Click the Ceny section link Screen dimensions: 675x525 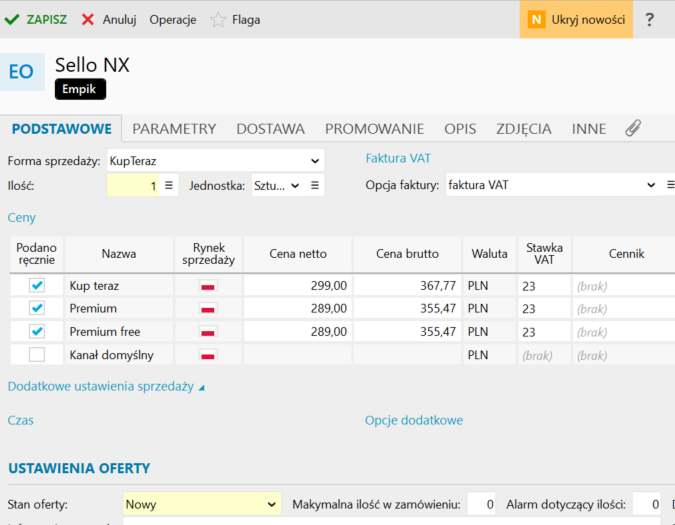coord(22,218)
